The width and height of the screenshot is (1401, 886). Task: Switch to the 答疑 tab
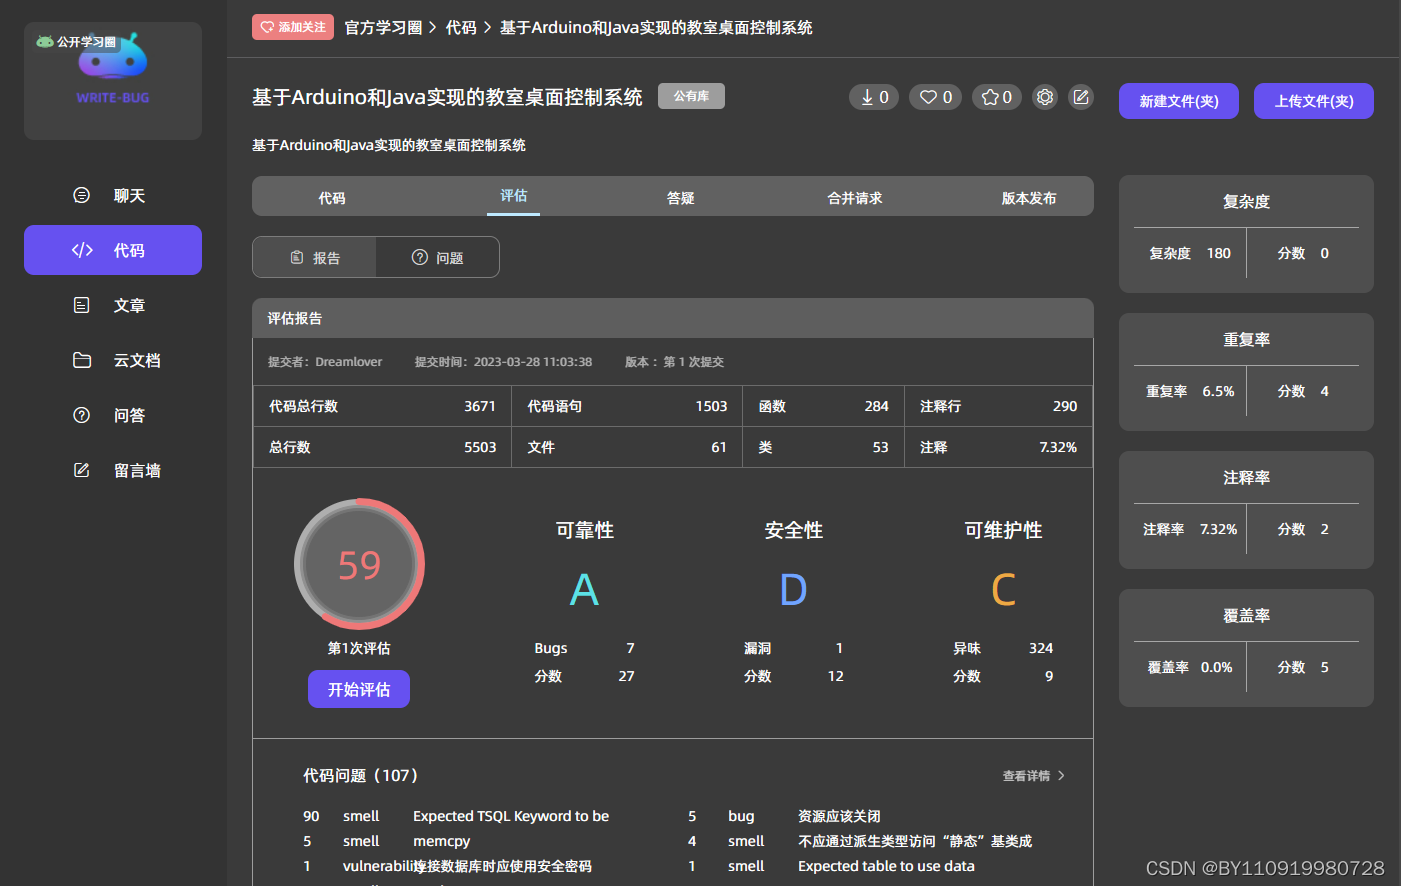coord(681,198)
